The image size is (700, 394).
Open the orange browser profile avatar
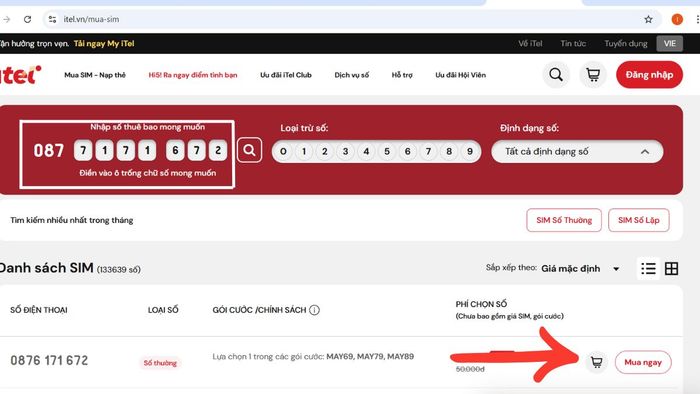(x=677, y=19)
